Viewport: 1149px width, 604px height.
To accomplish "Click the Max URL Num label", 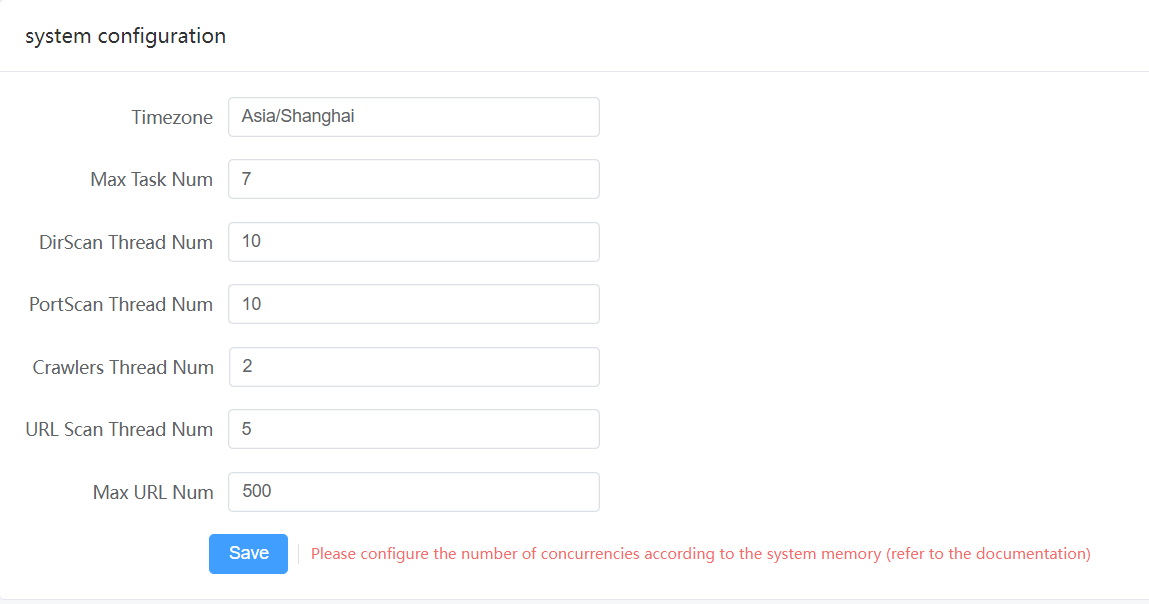I will click(153, 492).
